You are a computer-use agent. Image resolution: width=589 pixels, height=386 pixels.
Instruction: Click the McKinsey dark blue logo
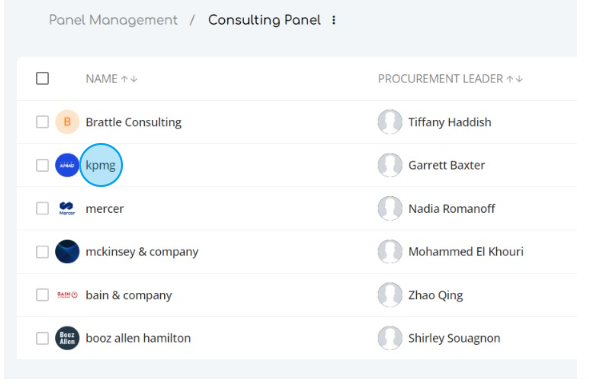tap(67, 252)
